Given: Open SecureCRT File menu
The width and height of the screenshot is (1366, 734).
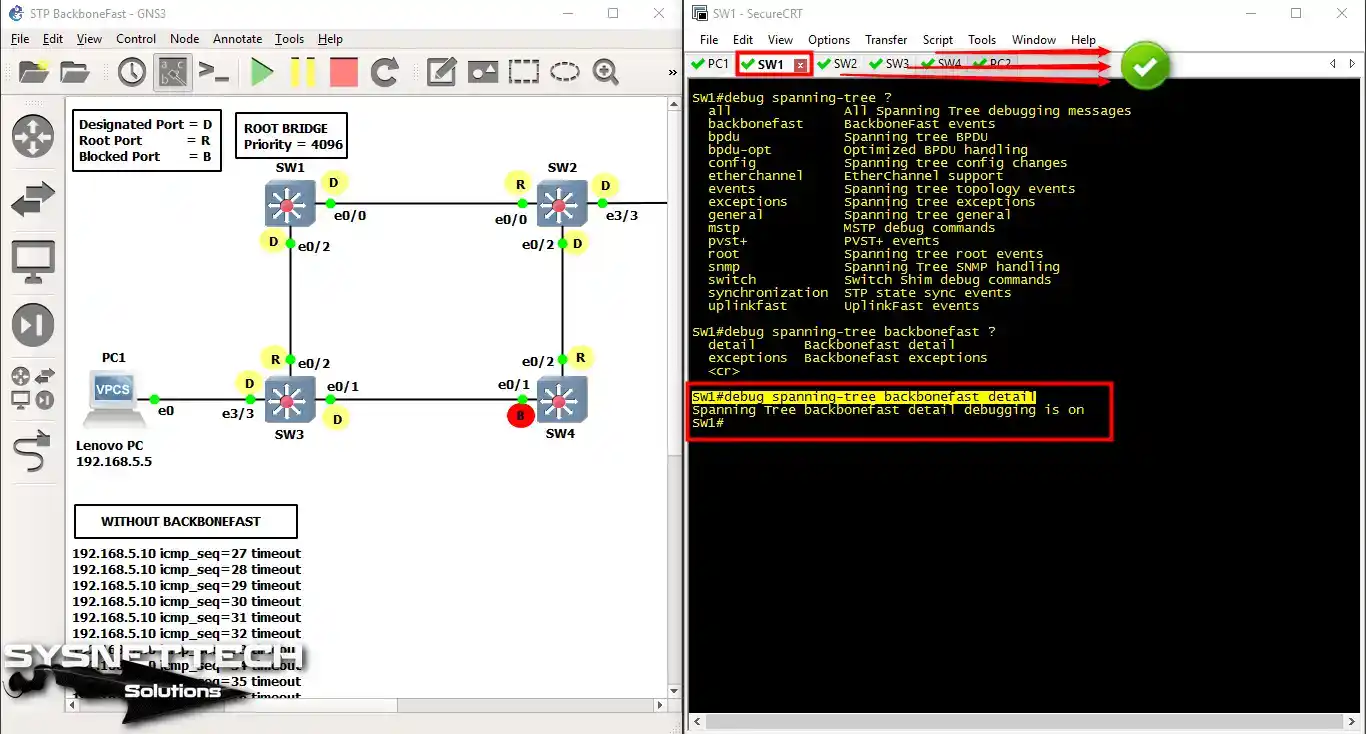Looking at the screenshot, I should coord(709,40).
